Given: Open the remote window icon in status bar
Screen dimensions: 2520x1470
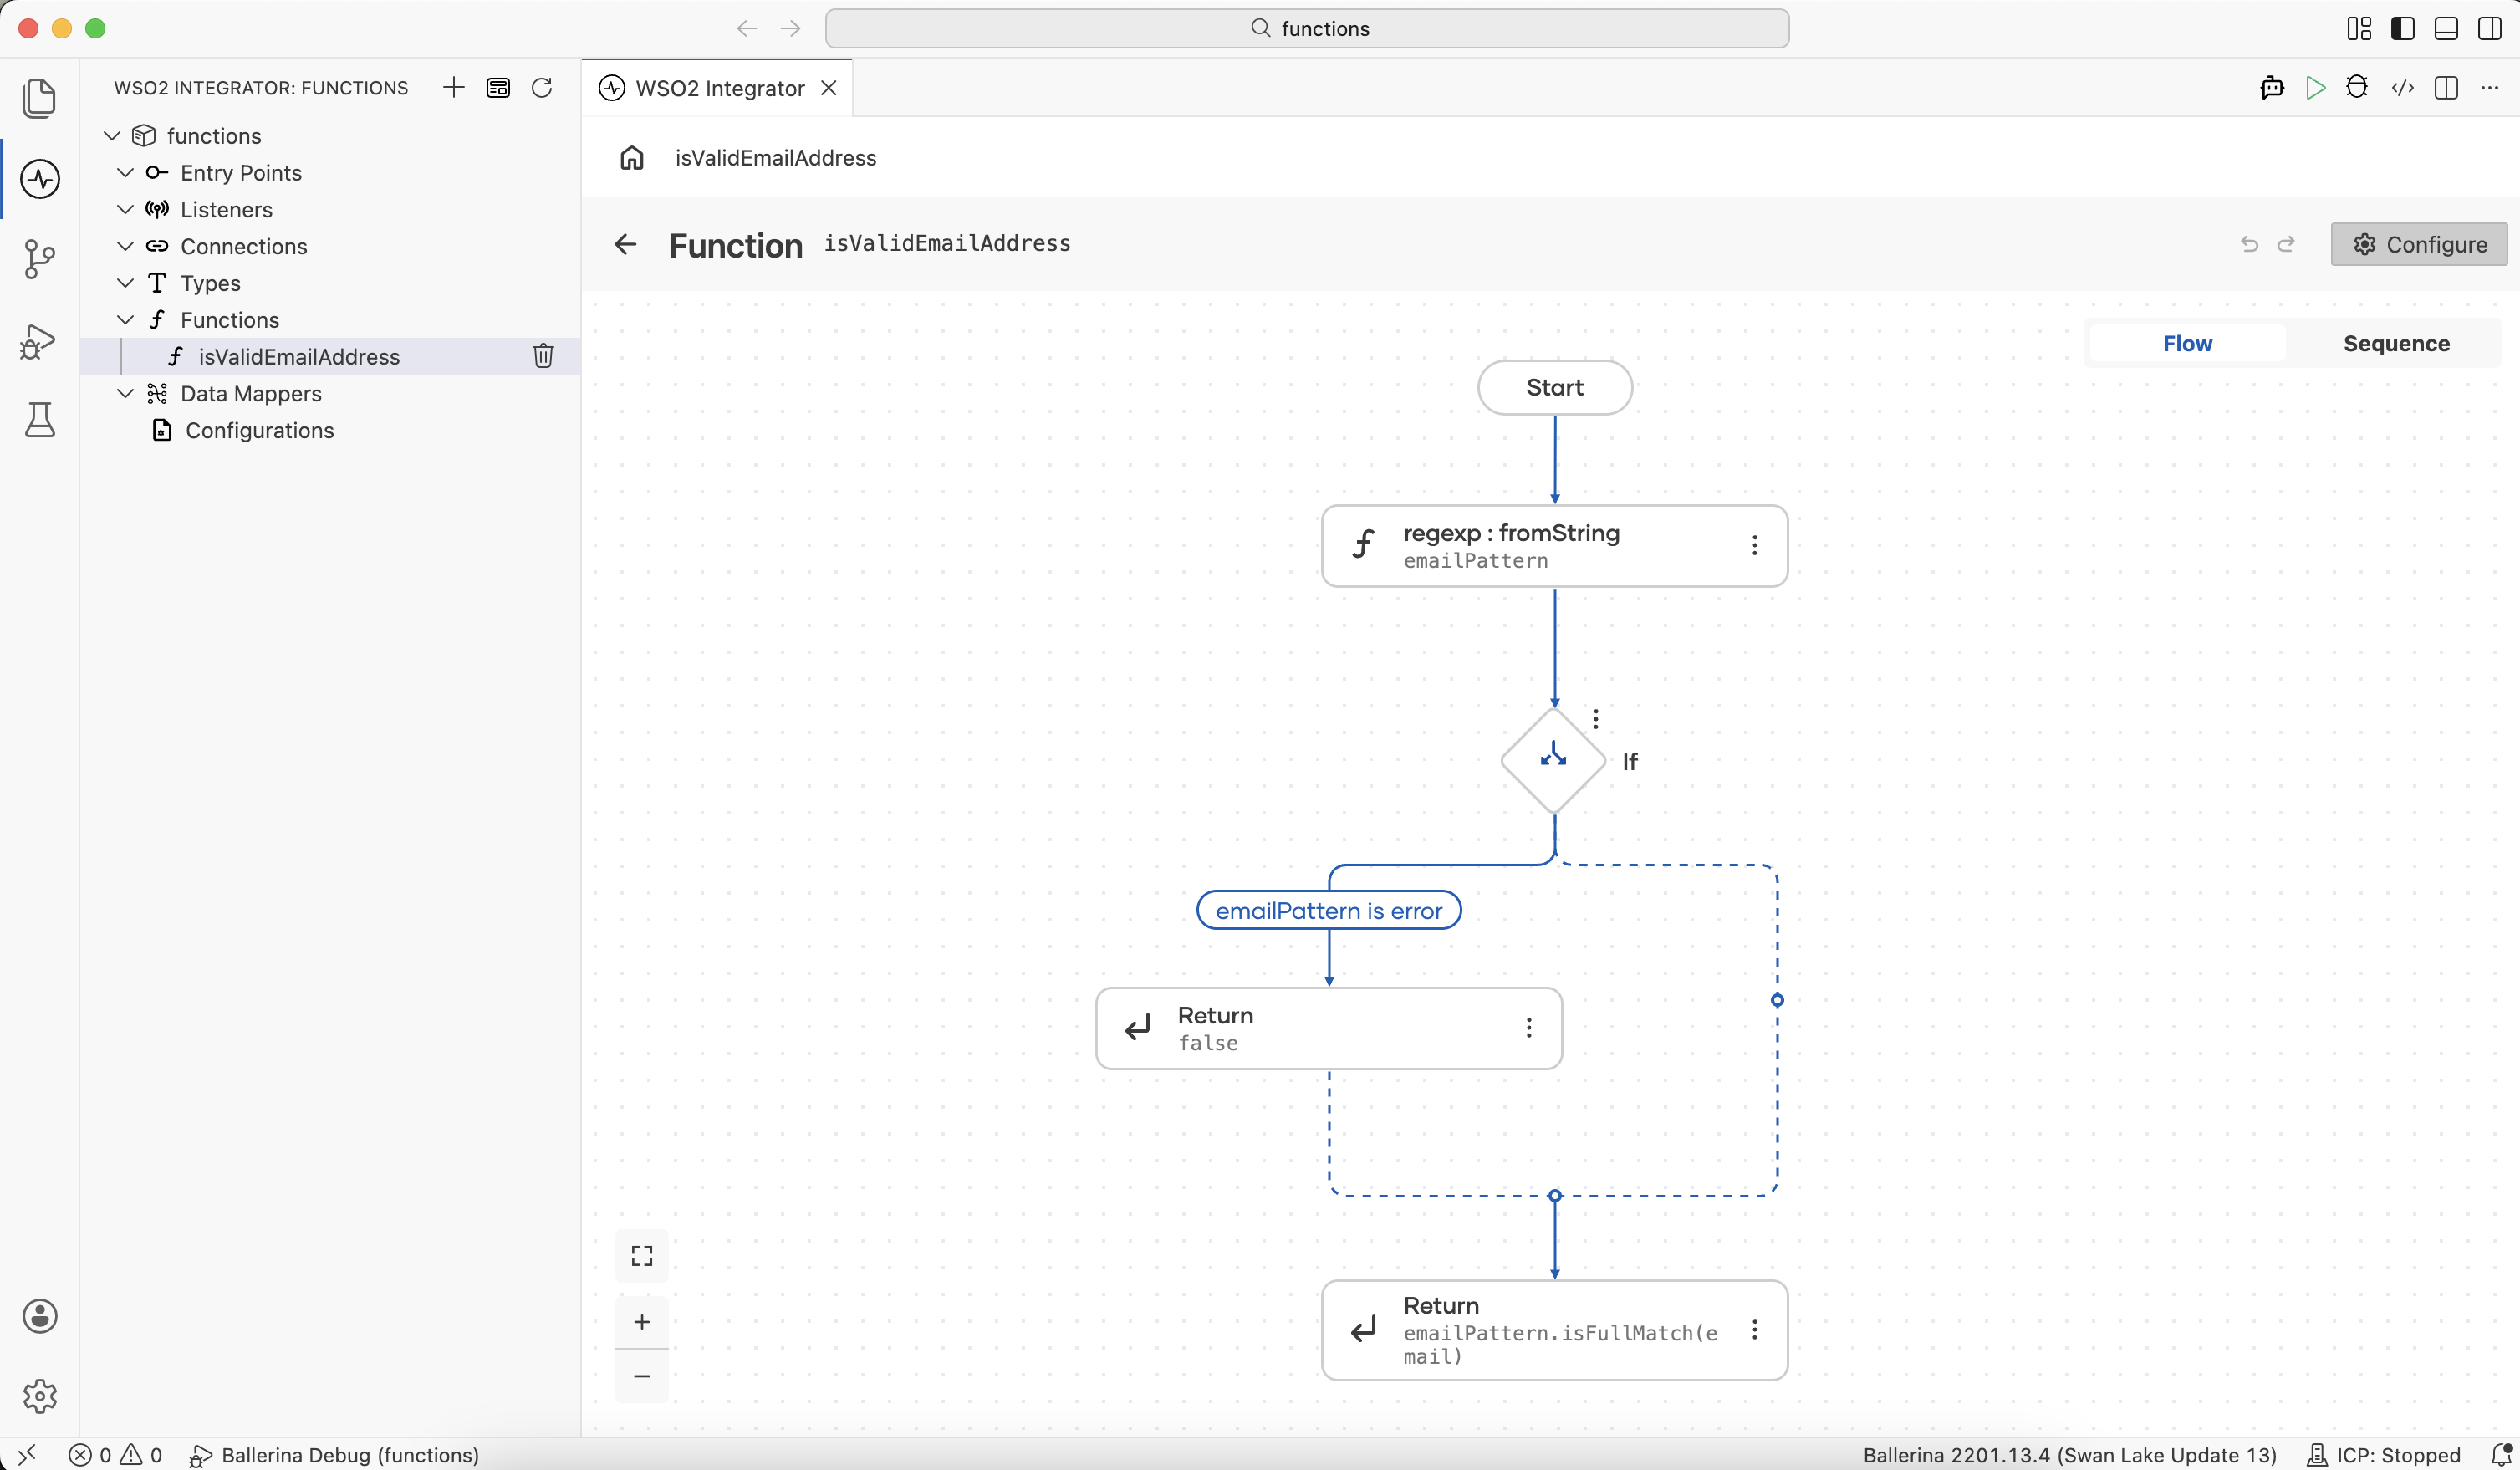Looking at the screenshot, I should tap(27, 1454).
